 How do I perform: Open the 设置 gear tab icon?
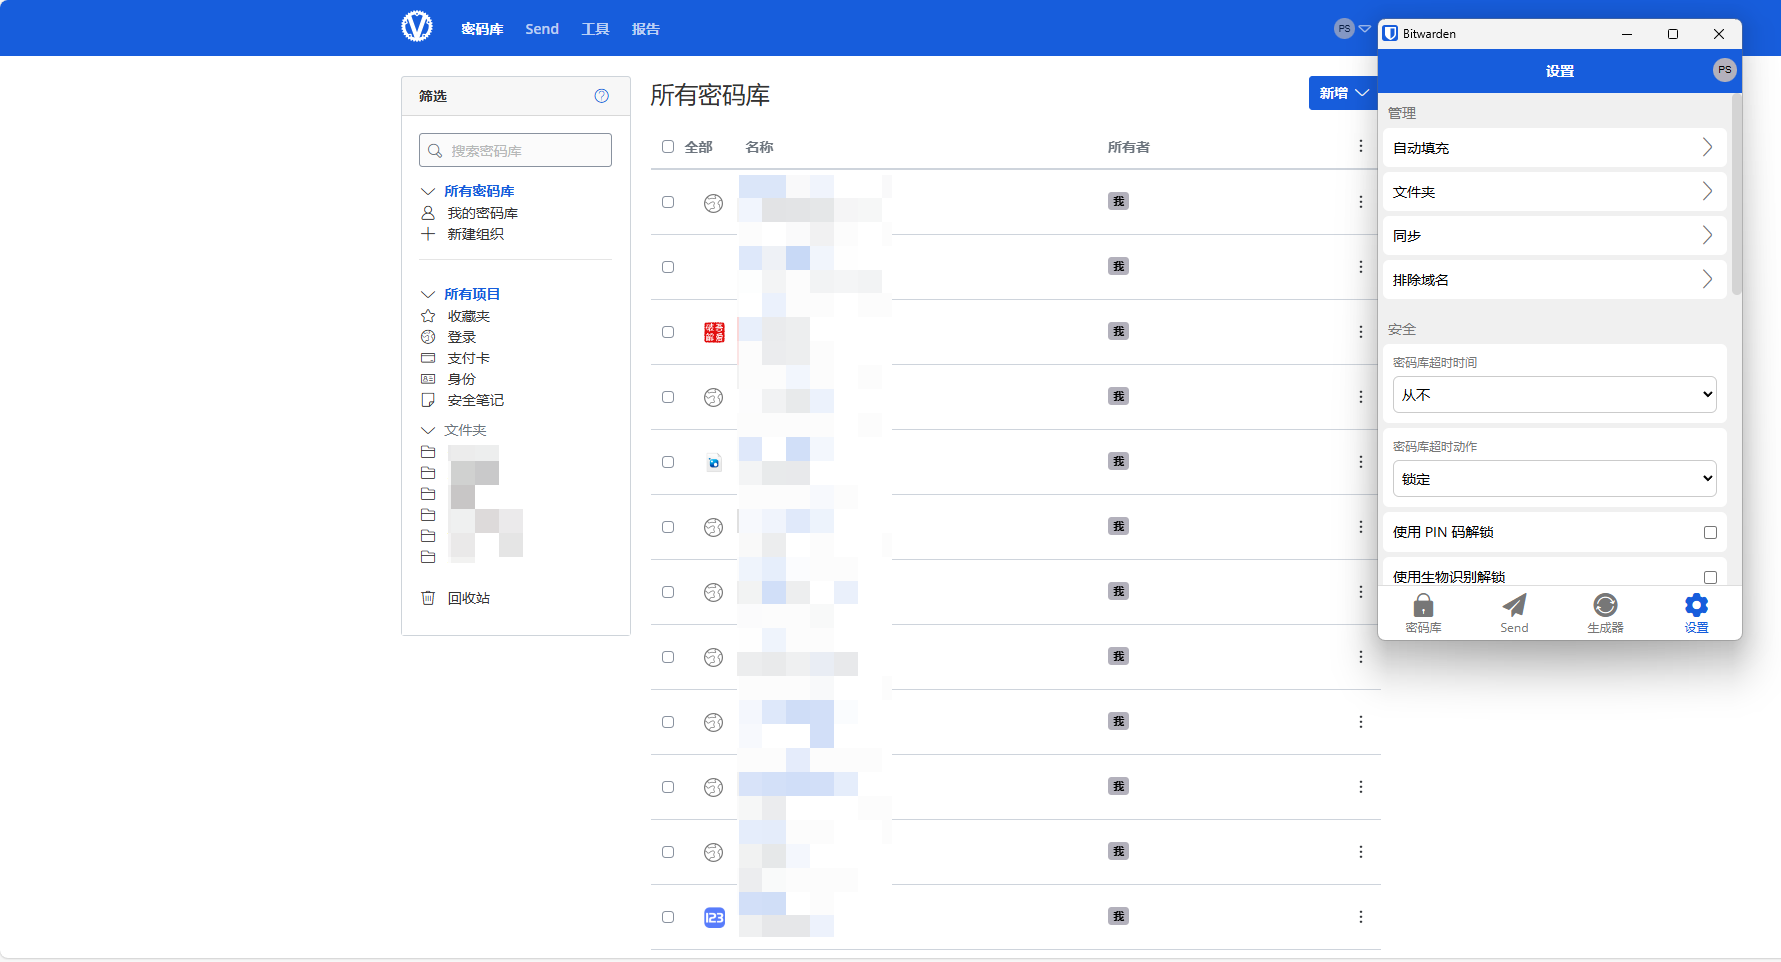(x=1696, y=605)
